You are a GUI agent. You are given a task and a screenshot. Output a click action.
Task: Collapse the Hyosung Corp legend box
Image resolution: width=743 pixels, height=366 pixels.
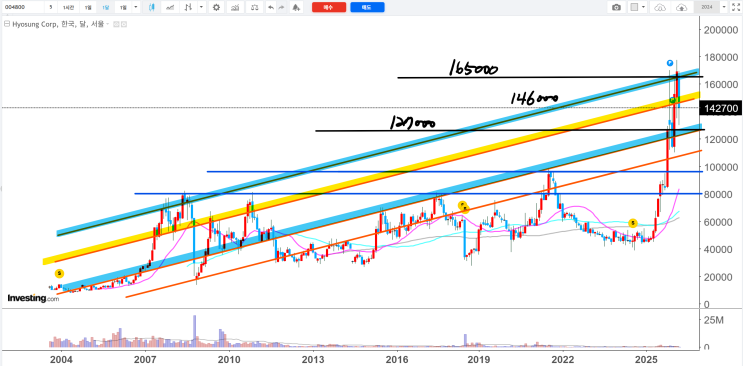click(6, 24)
